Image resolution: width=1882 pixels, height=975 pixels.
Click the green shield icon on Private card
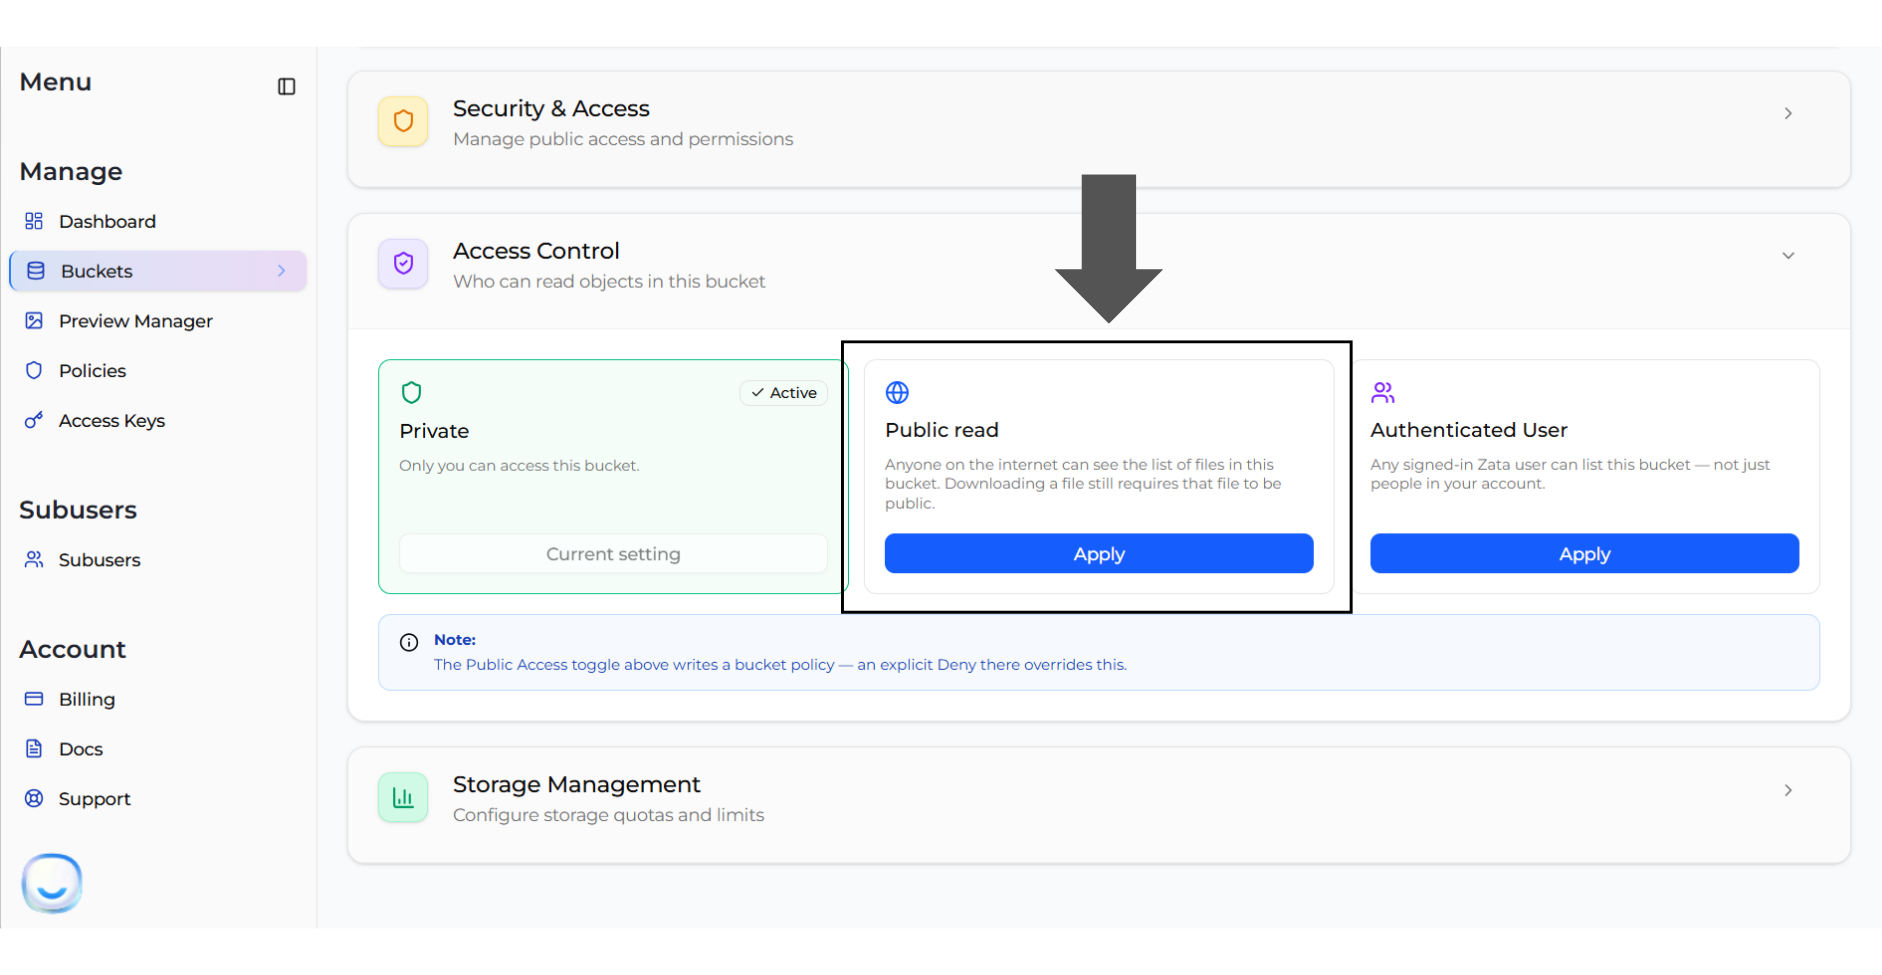pyautogui.click(x=411, y=392)
